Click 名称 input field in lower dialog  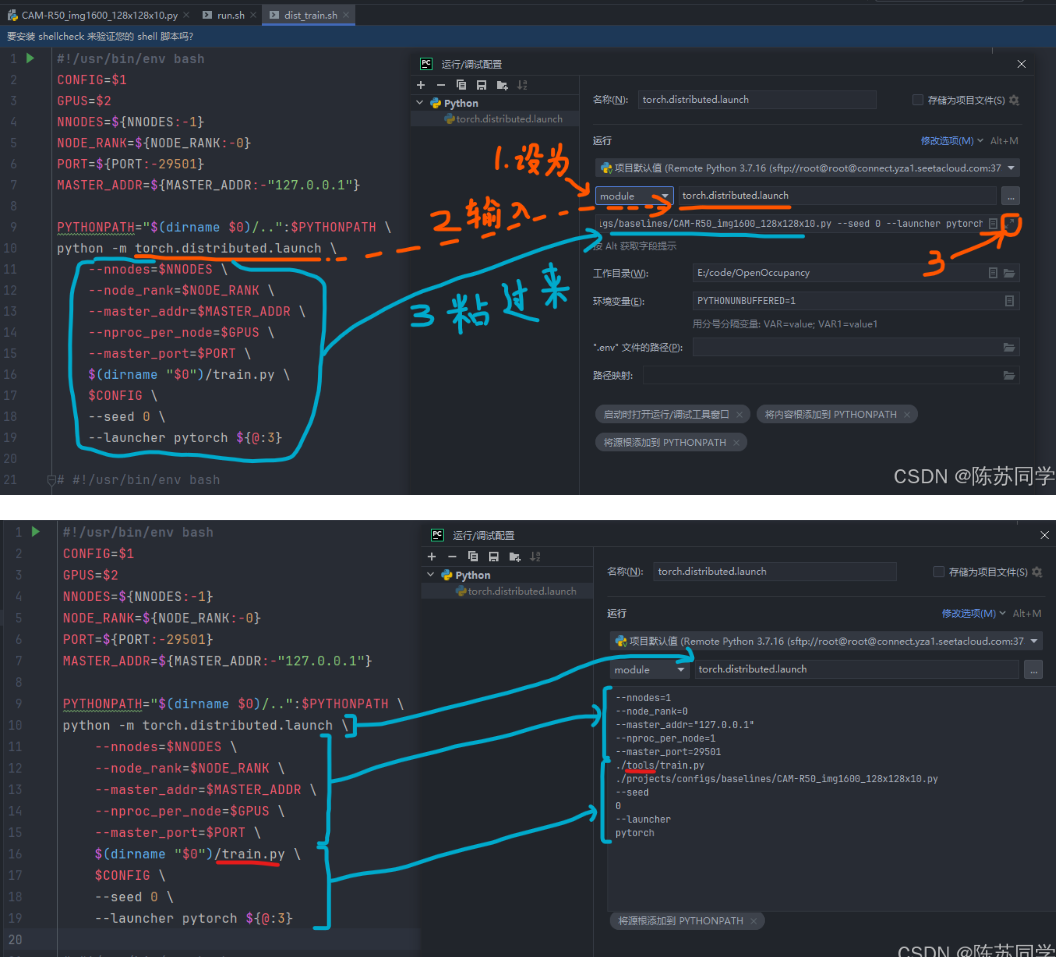point(774,572)
